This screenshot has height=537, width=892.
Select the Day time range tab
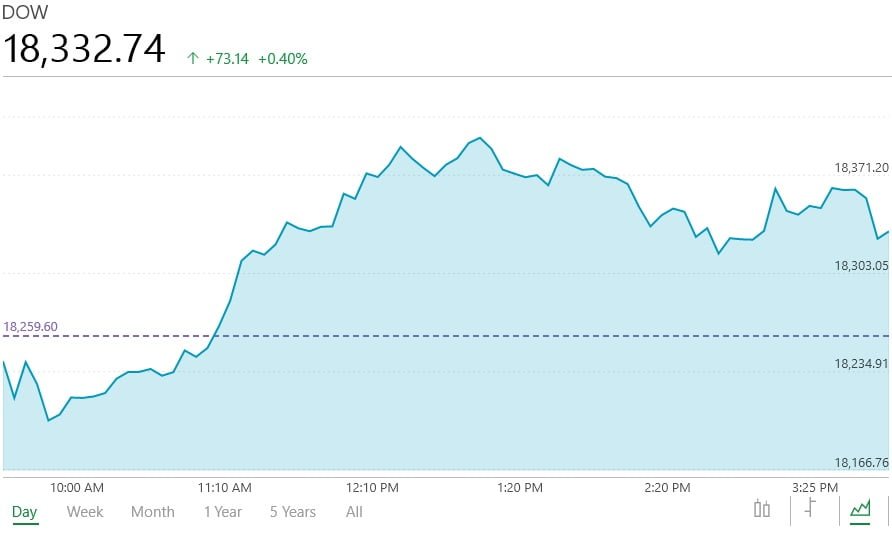coord(25,512)
